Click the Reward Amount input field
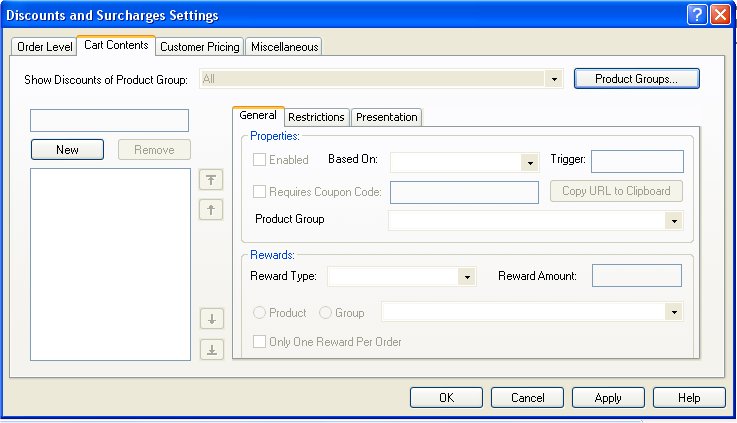Viewport: 737px width, 423px height. click(637, 276)
